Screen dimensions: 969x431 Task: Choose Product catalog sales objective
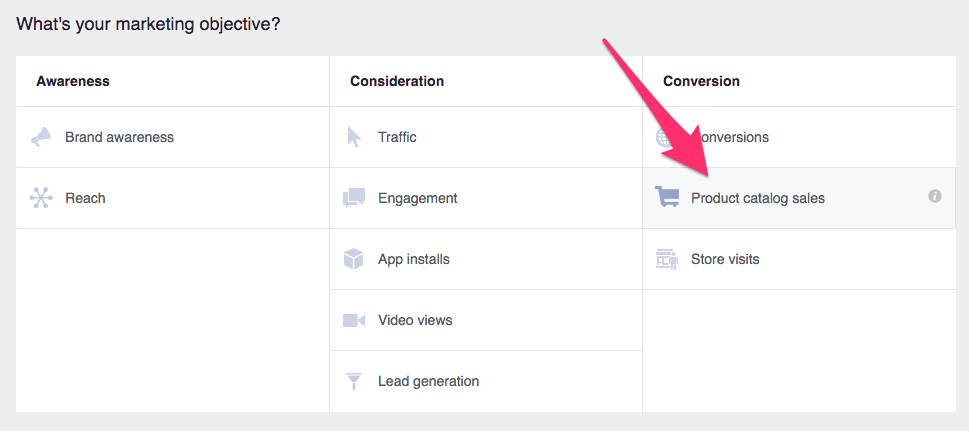(757, 198)
